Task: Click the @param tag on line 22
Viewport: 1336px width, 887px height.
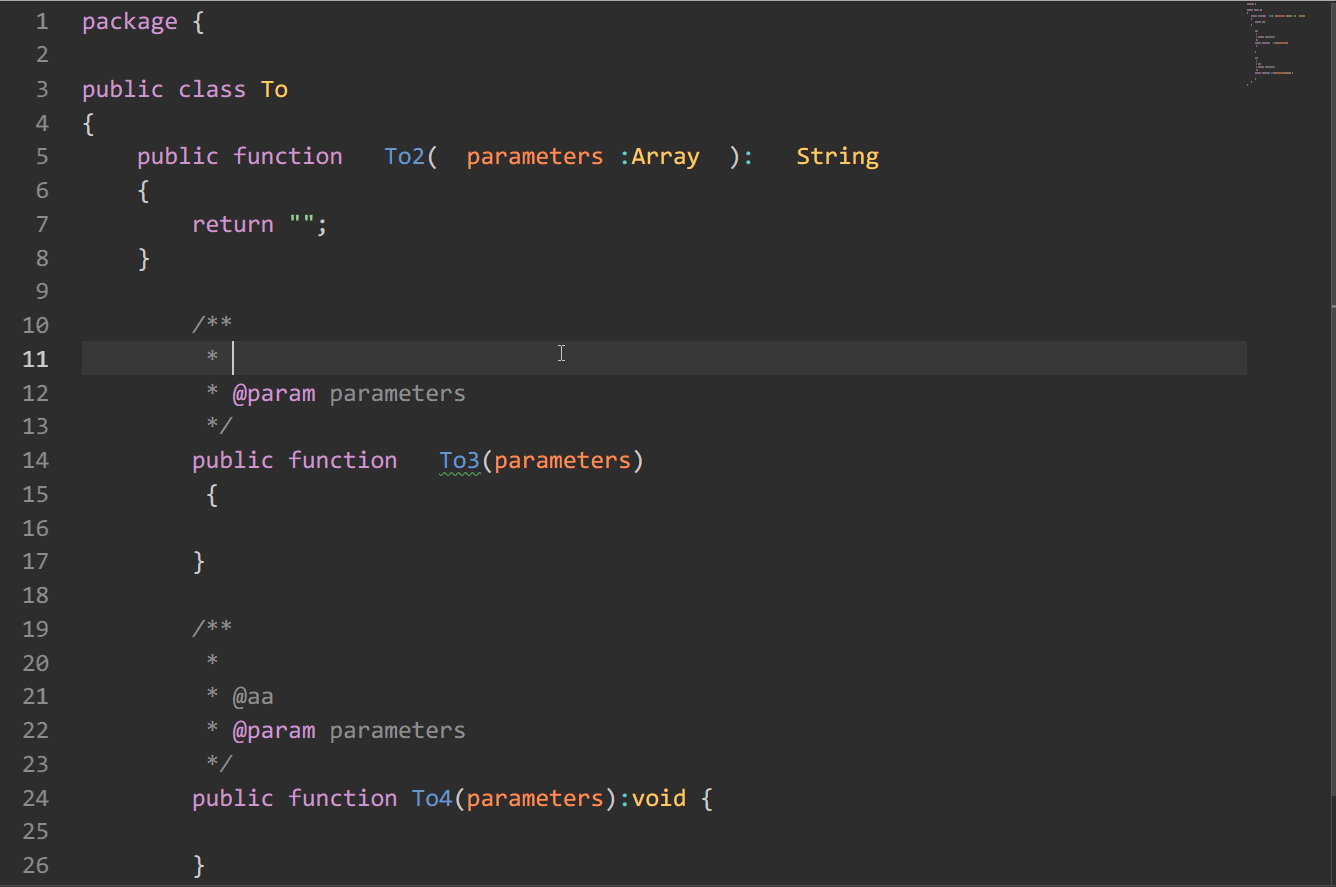Action: click(273, 731)
